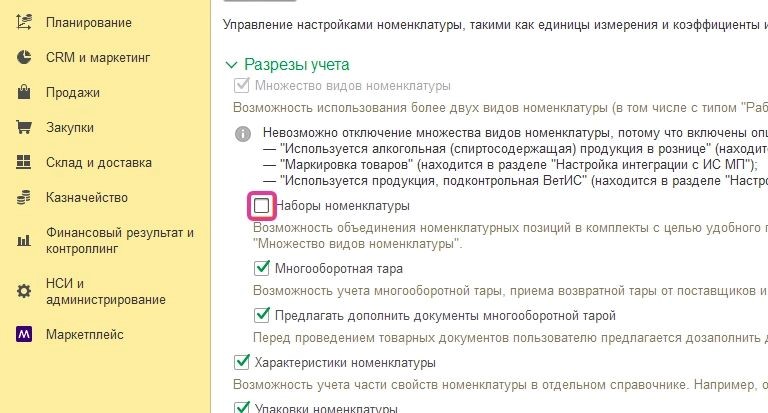Open the Продажи section
This screenshot has height=413, width=768.
pyautogui.click(x=73, y=93)
